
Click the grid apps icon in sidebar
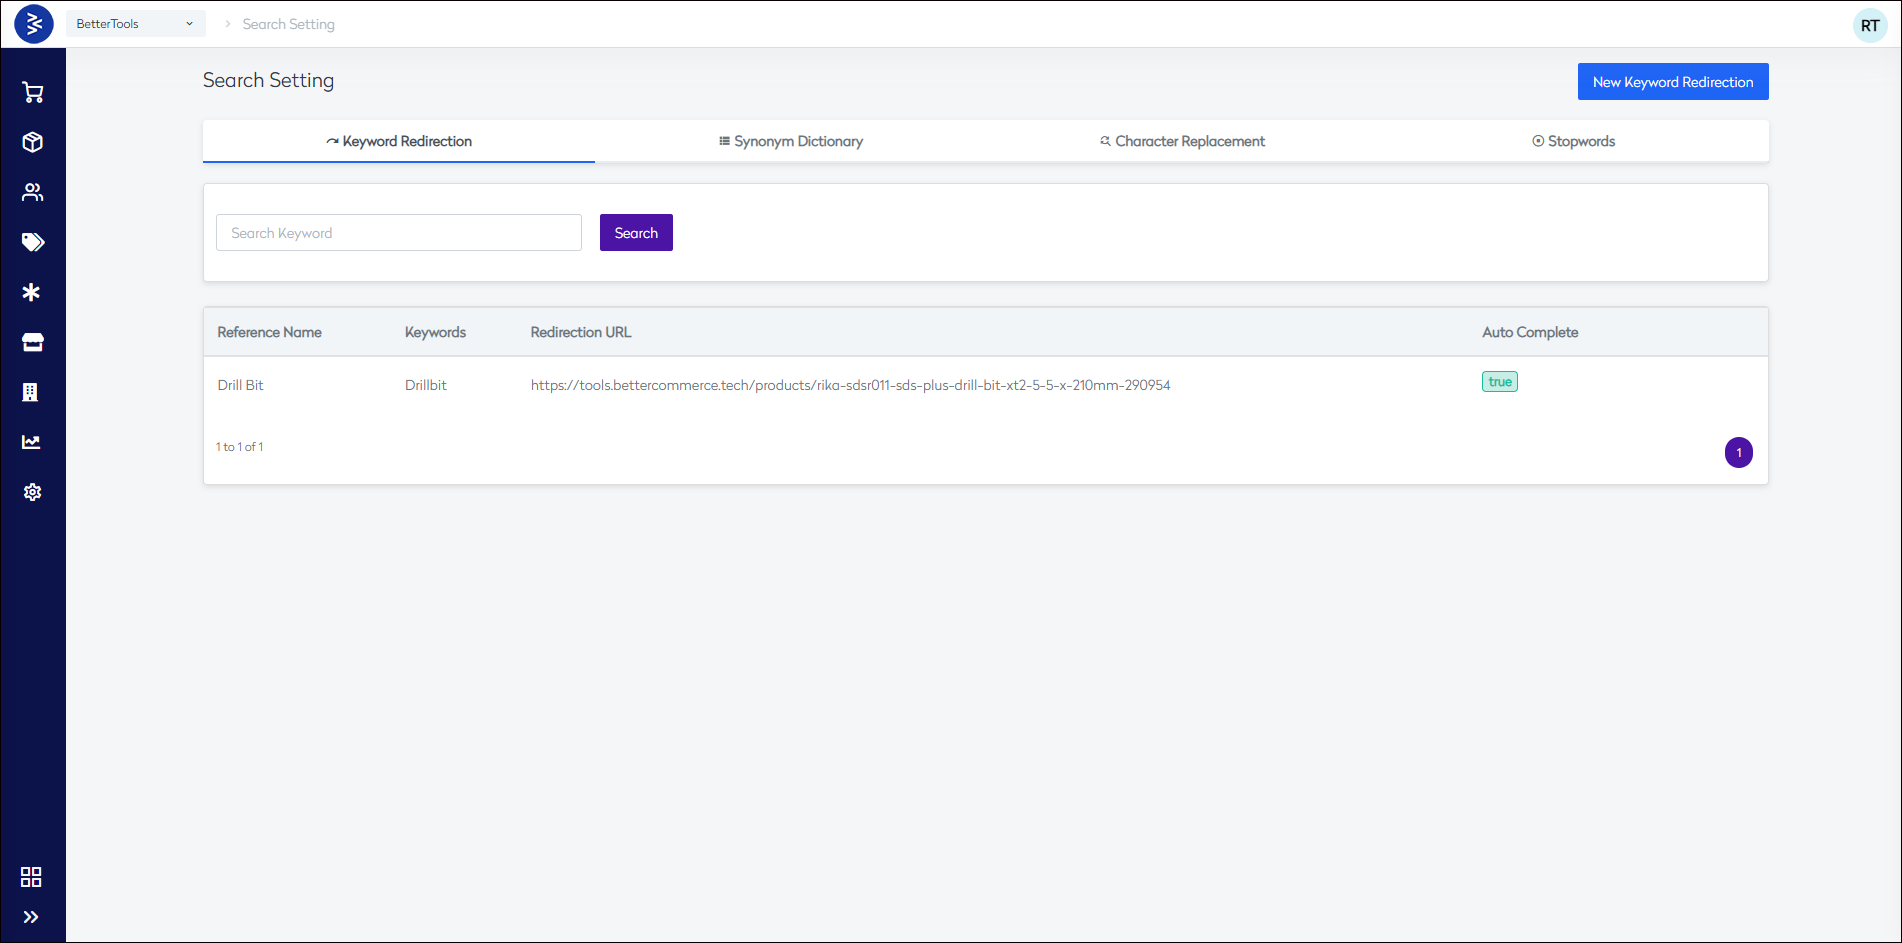tap(31, 877)
